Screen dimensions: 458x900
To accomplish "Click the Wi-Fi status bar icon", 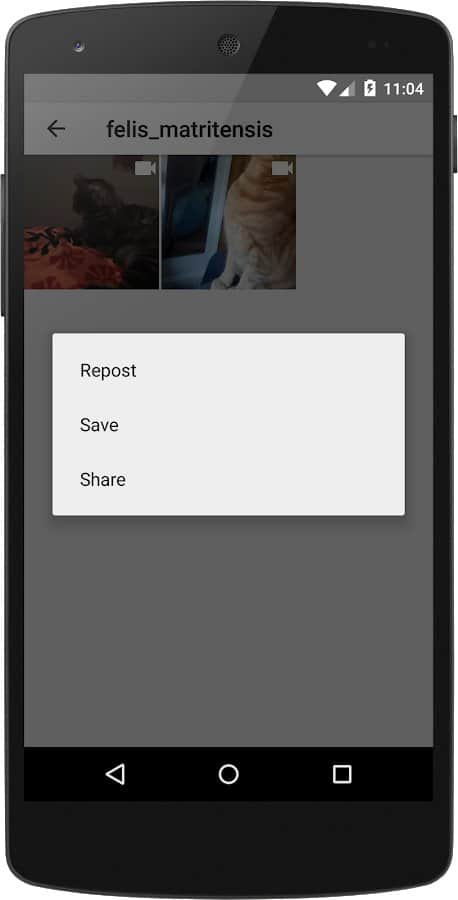I will pos(326,88).
